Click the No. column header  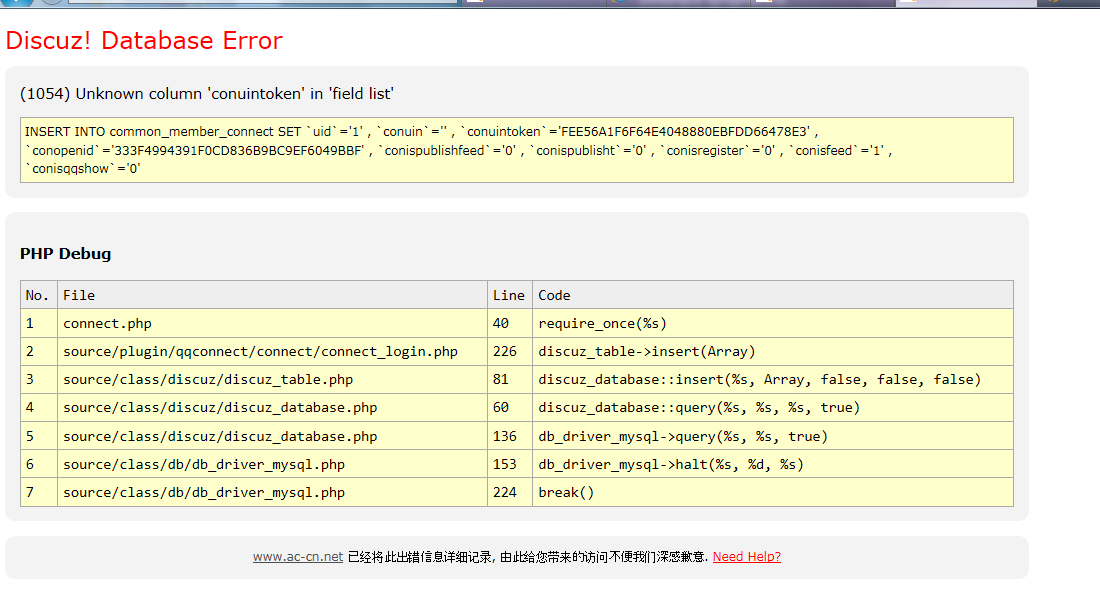pos(37,295)
